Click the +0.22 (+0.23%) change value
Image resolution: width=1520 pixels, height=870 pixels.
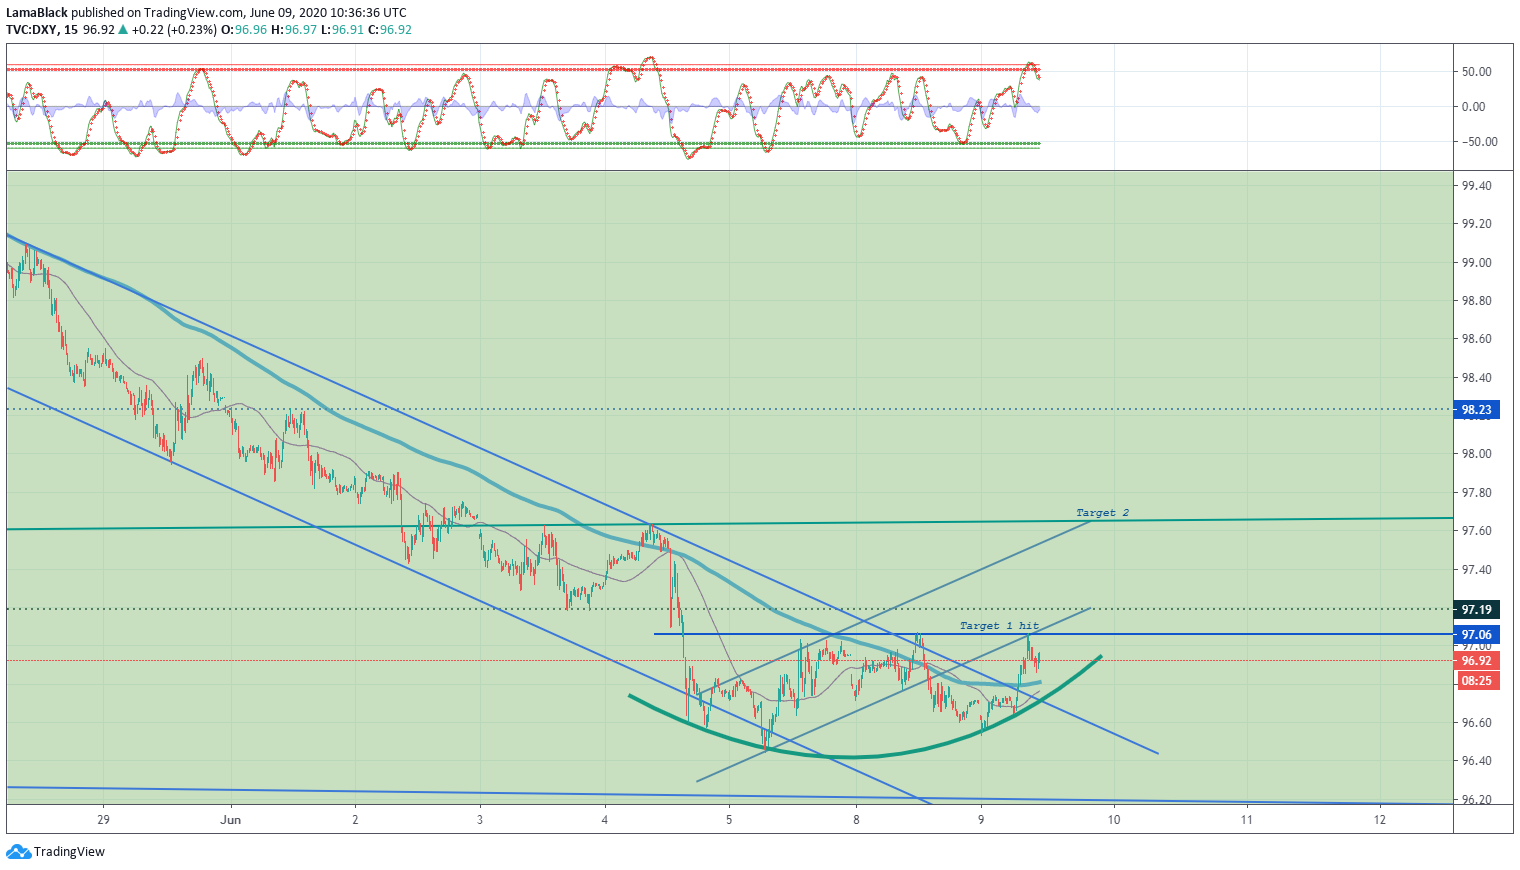point(173,30)
